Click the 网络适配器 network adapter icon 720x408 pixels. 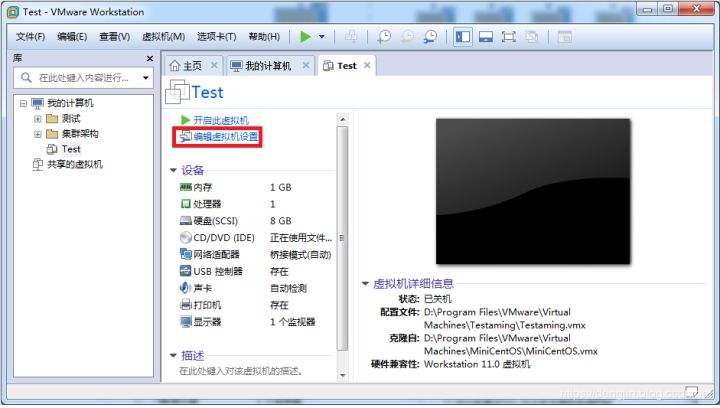186,254
